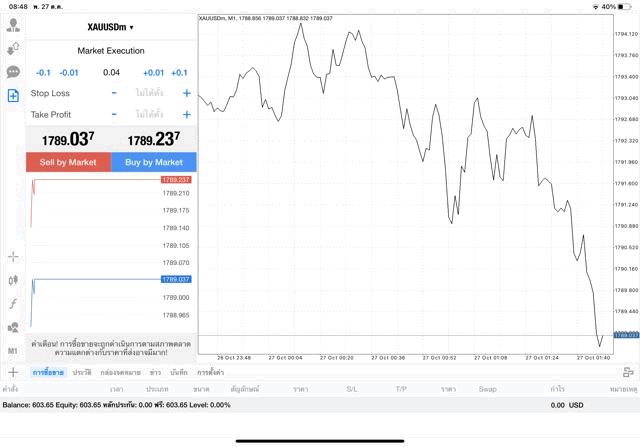Screen dimensions: 640x447
Task: Open the objects shapes icon
Action: click(x=13, y=327)
